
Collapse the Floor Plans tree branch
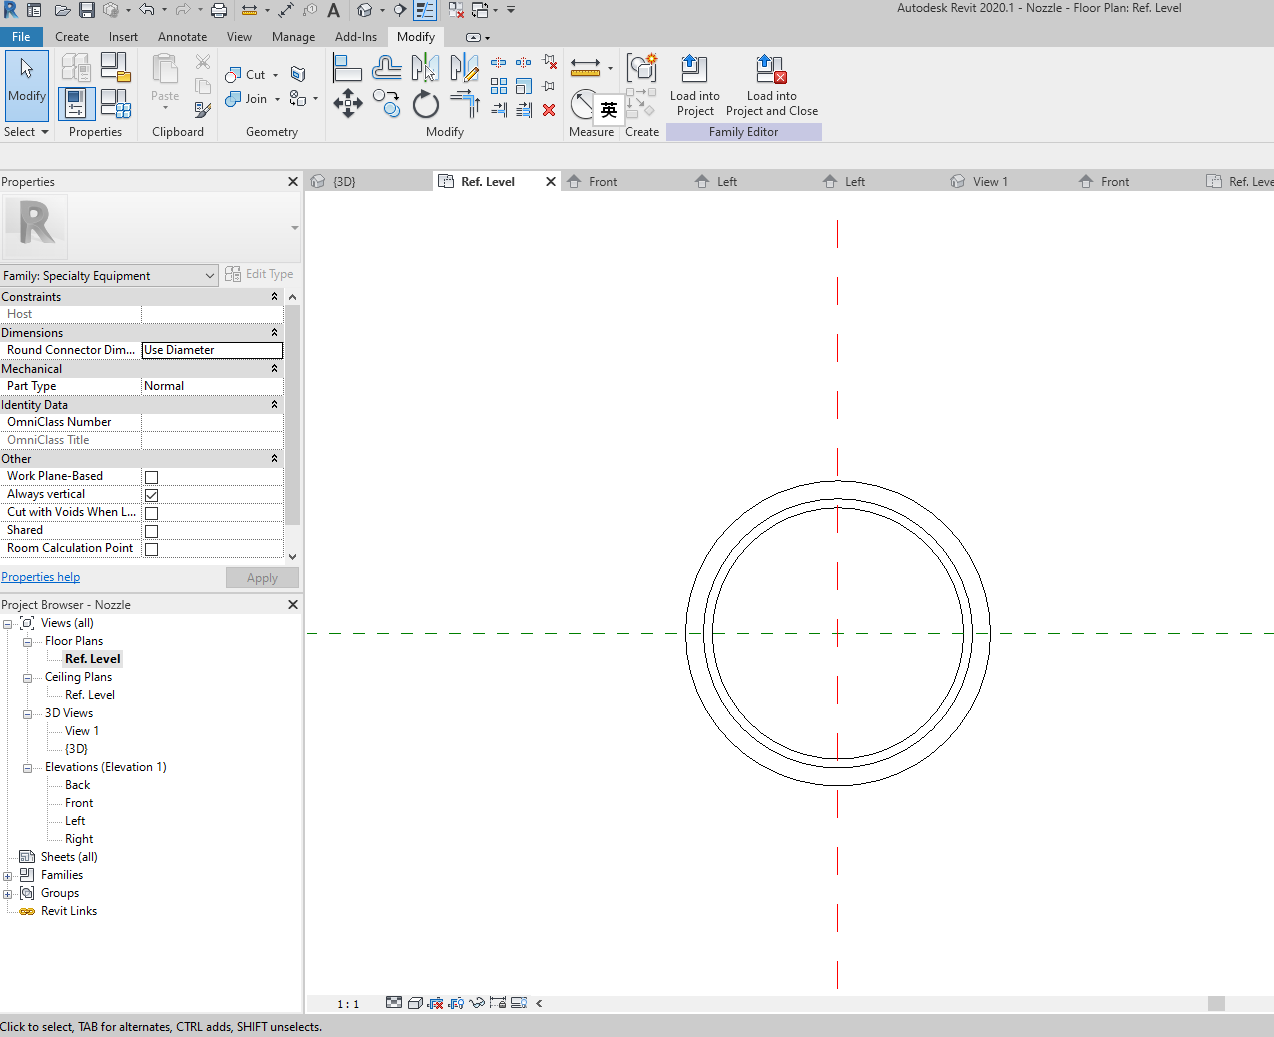[27, 640]
